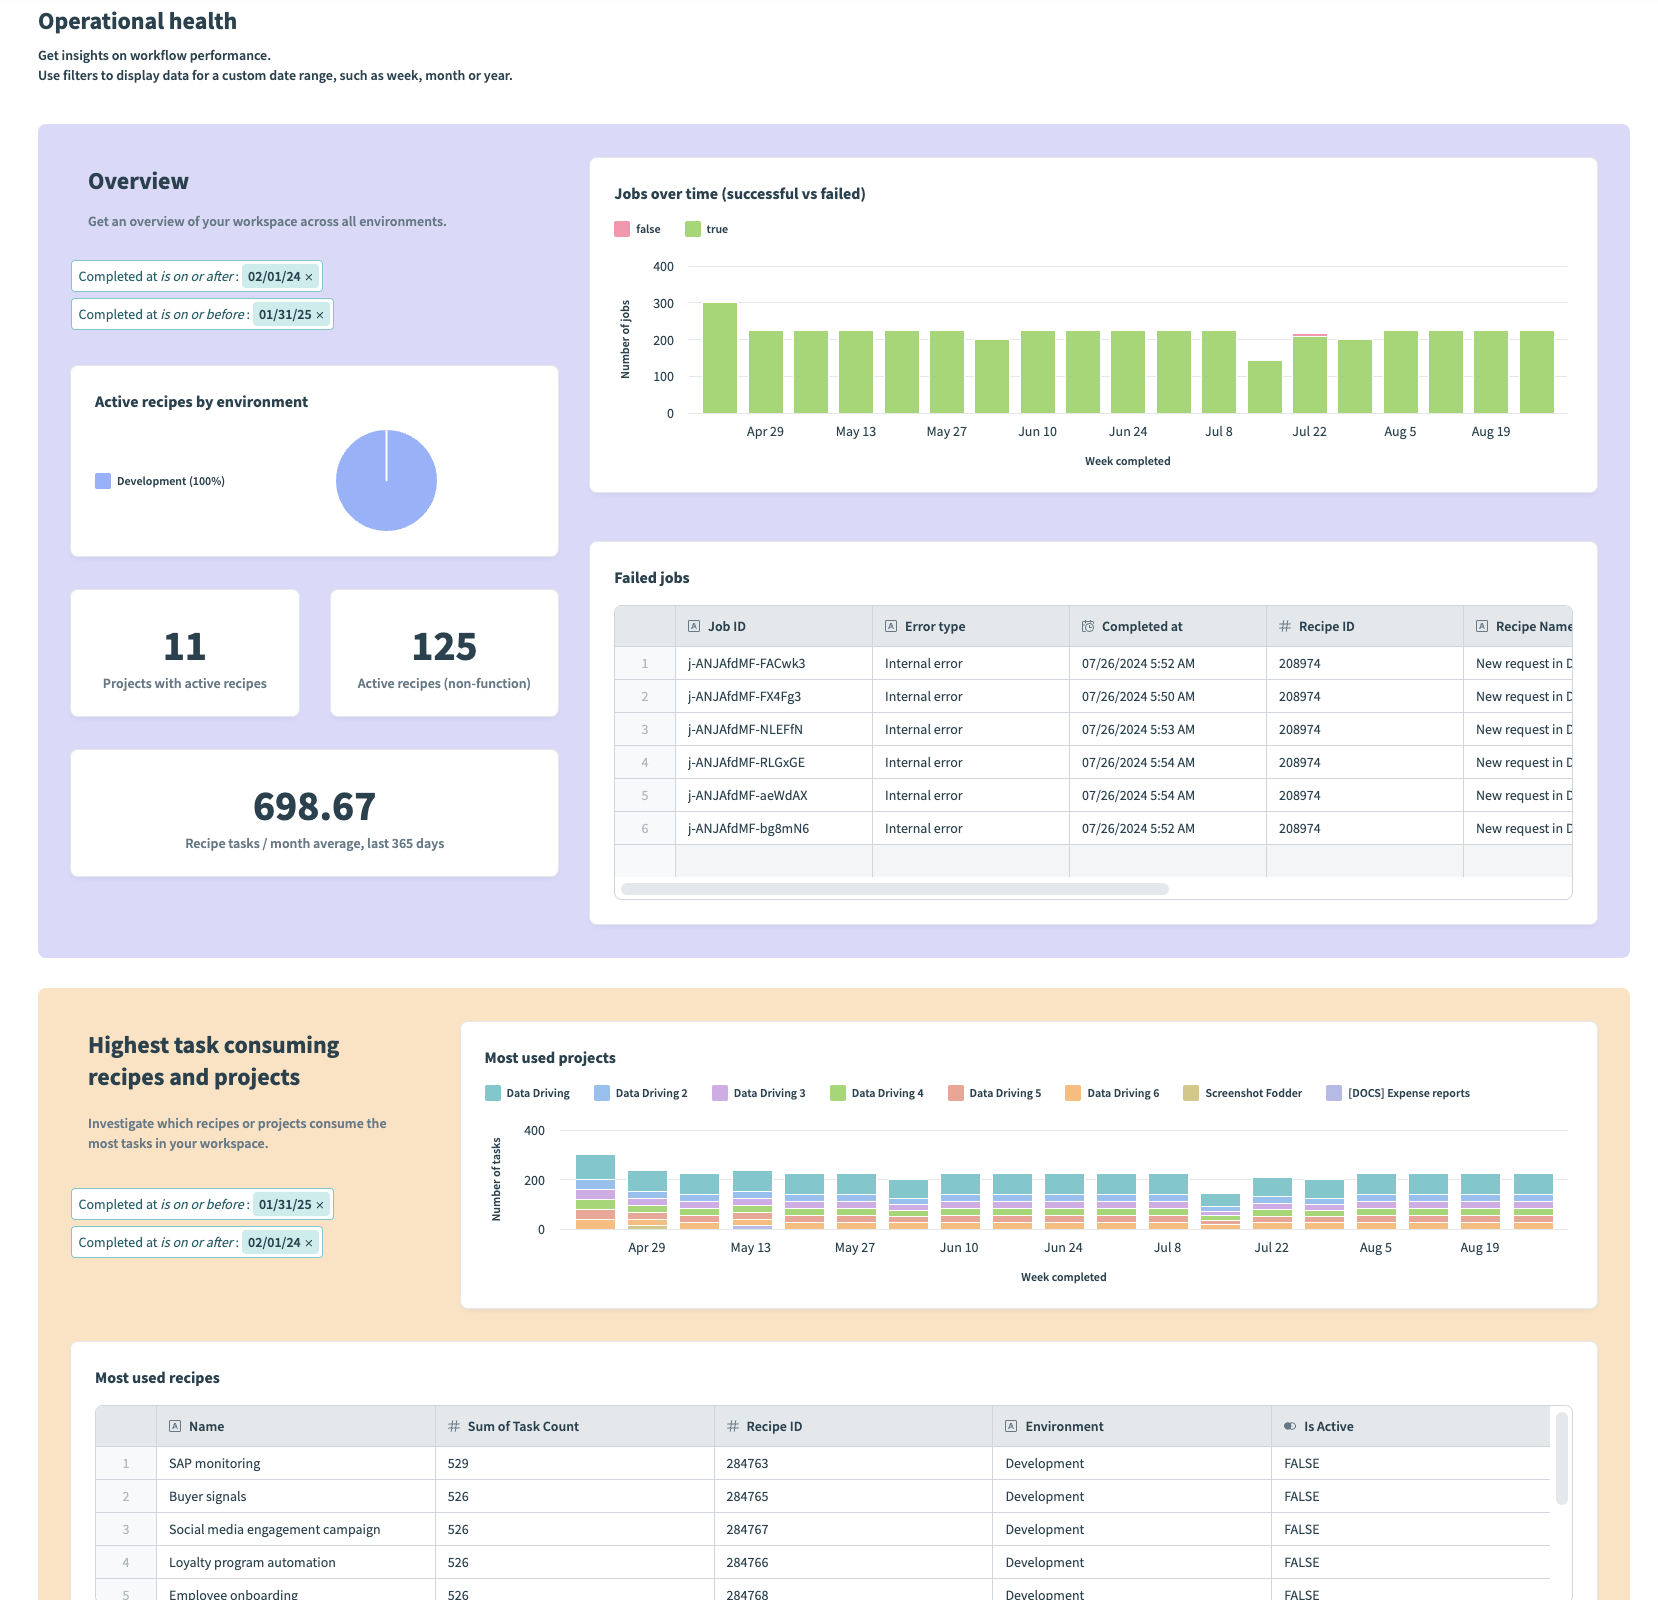Screen dimensions: 1658x1600
Task: Click the number icon beside Recipe ID header
Action: (1284, 626)
